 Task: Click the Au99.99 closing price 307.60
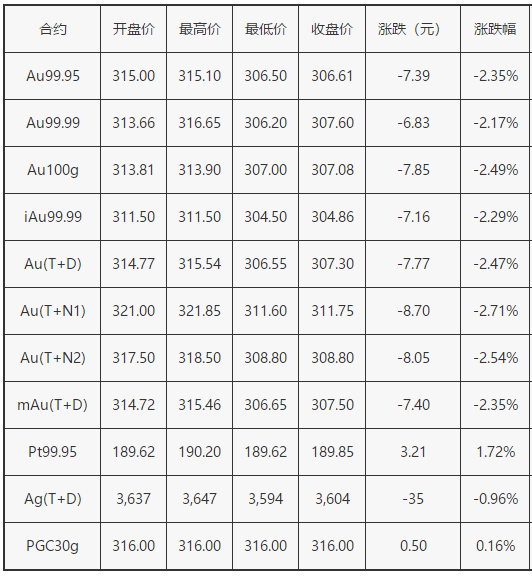point(332,123)
